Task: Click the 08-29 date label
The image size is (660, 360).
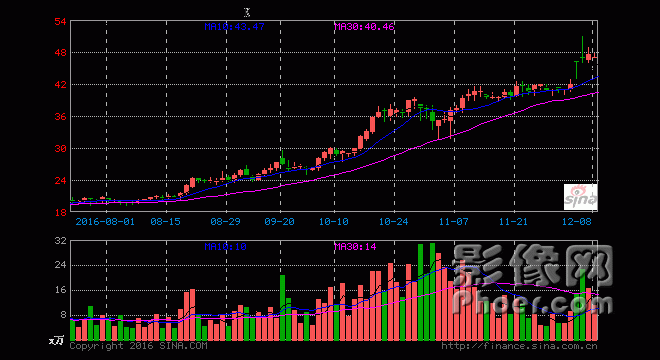Action: coord(225,221)
